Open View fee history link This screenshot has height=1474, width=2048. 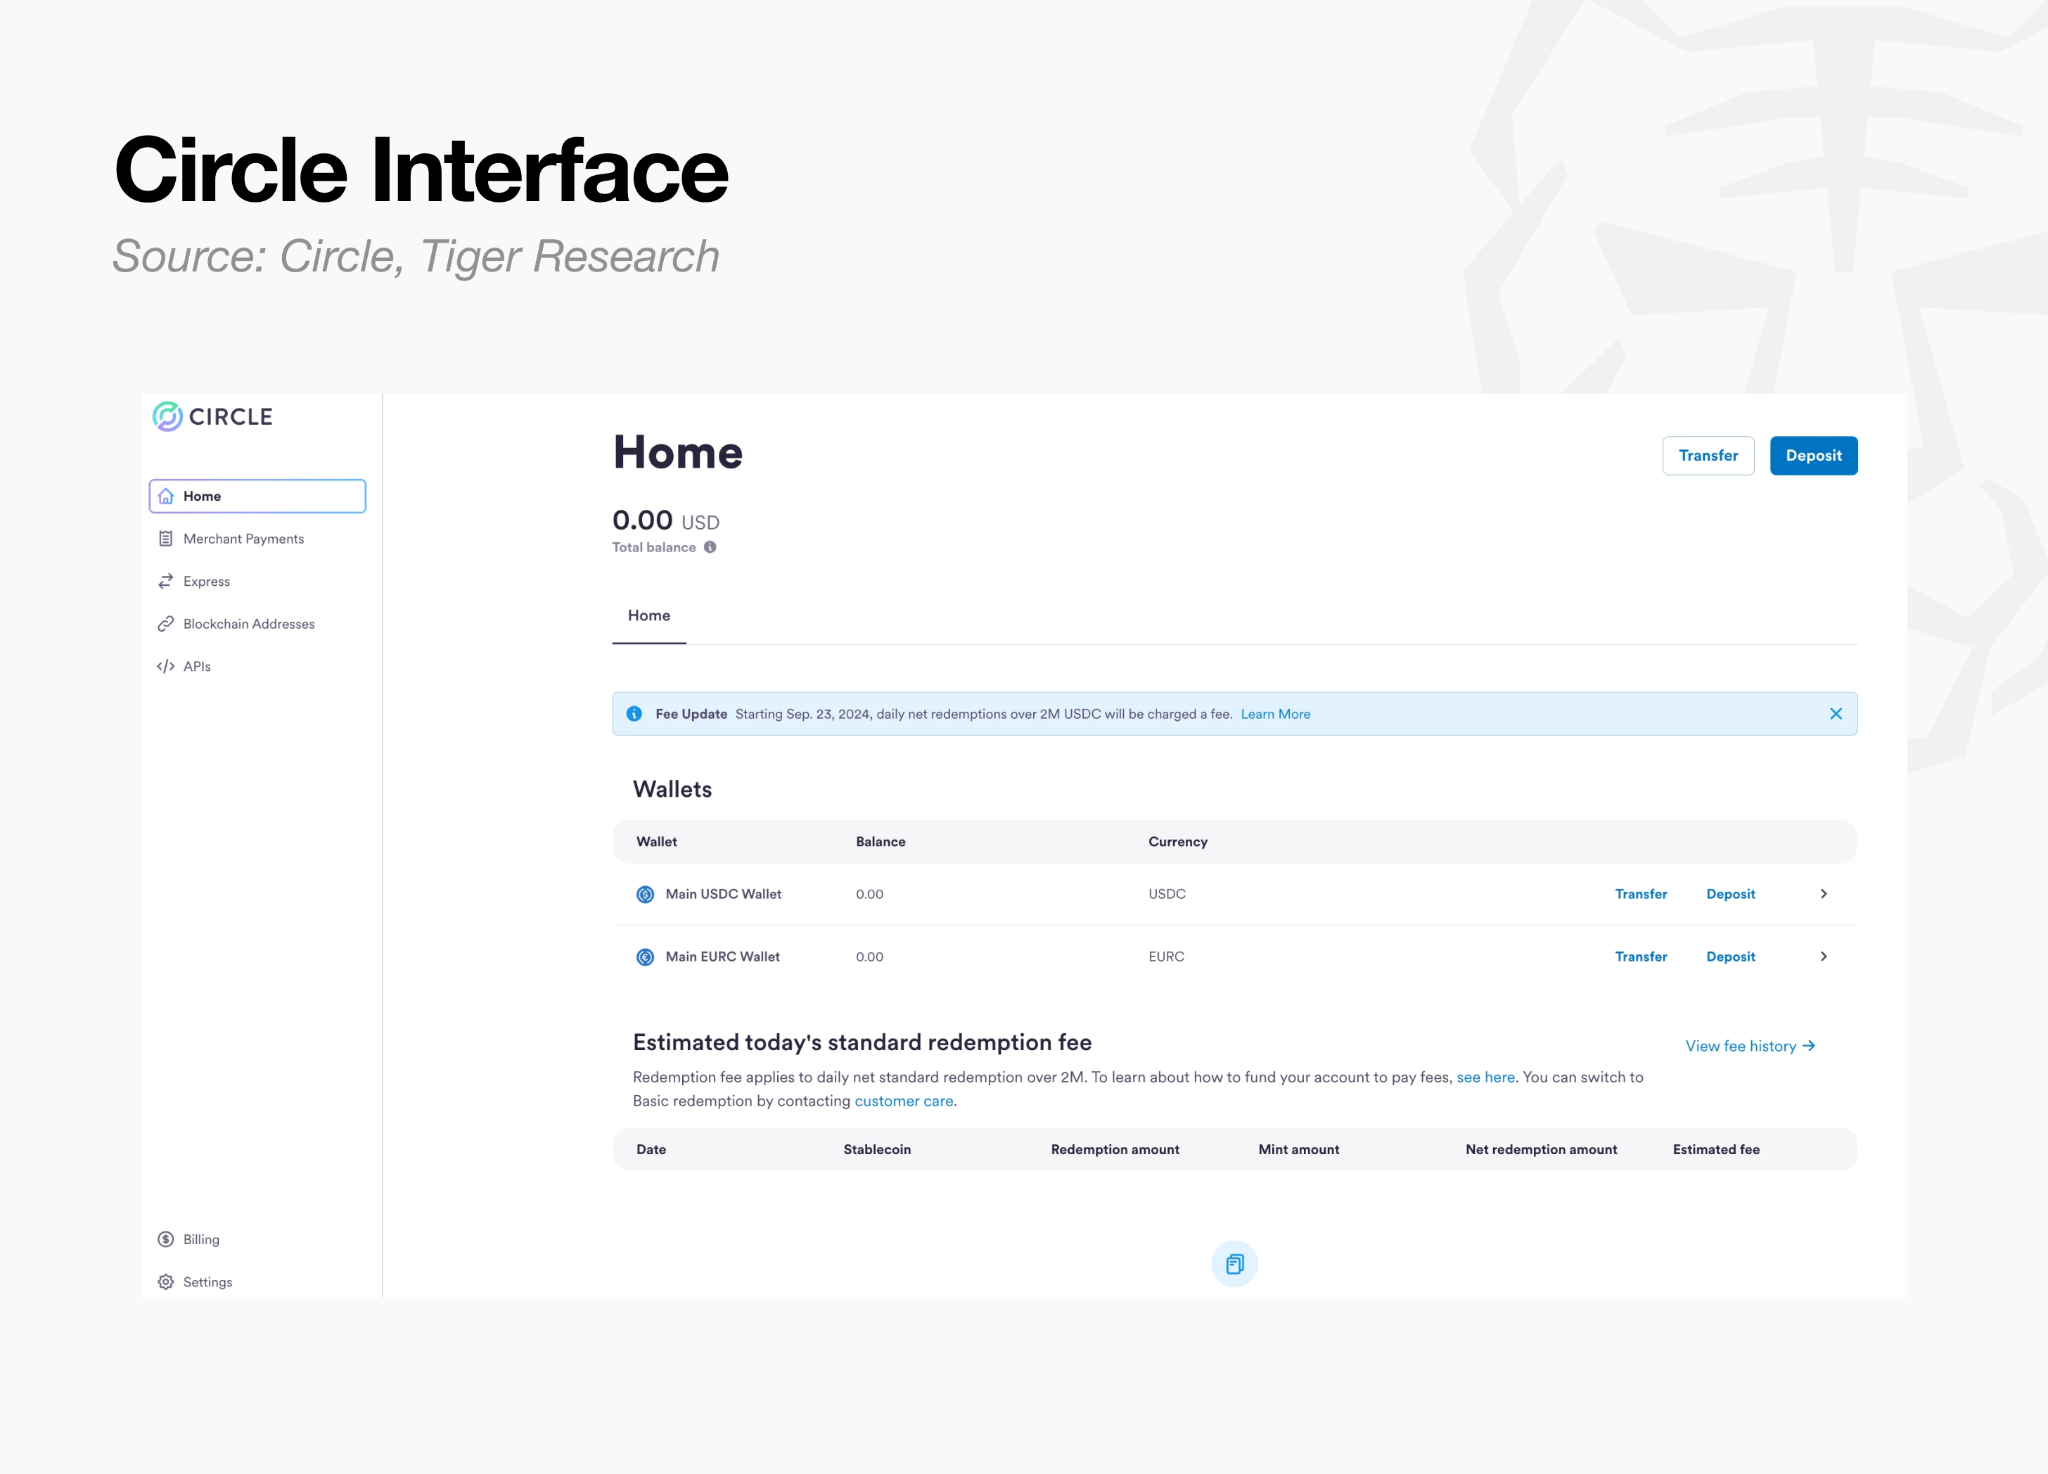coord(1750,1046)
